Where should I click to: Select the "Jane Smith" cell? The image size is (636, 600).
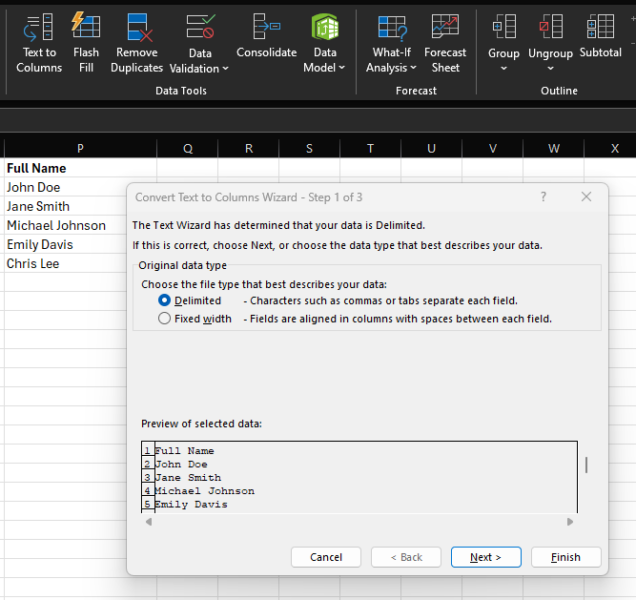click(65, 206)
